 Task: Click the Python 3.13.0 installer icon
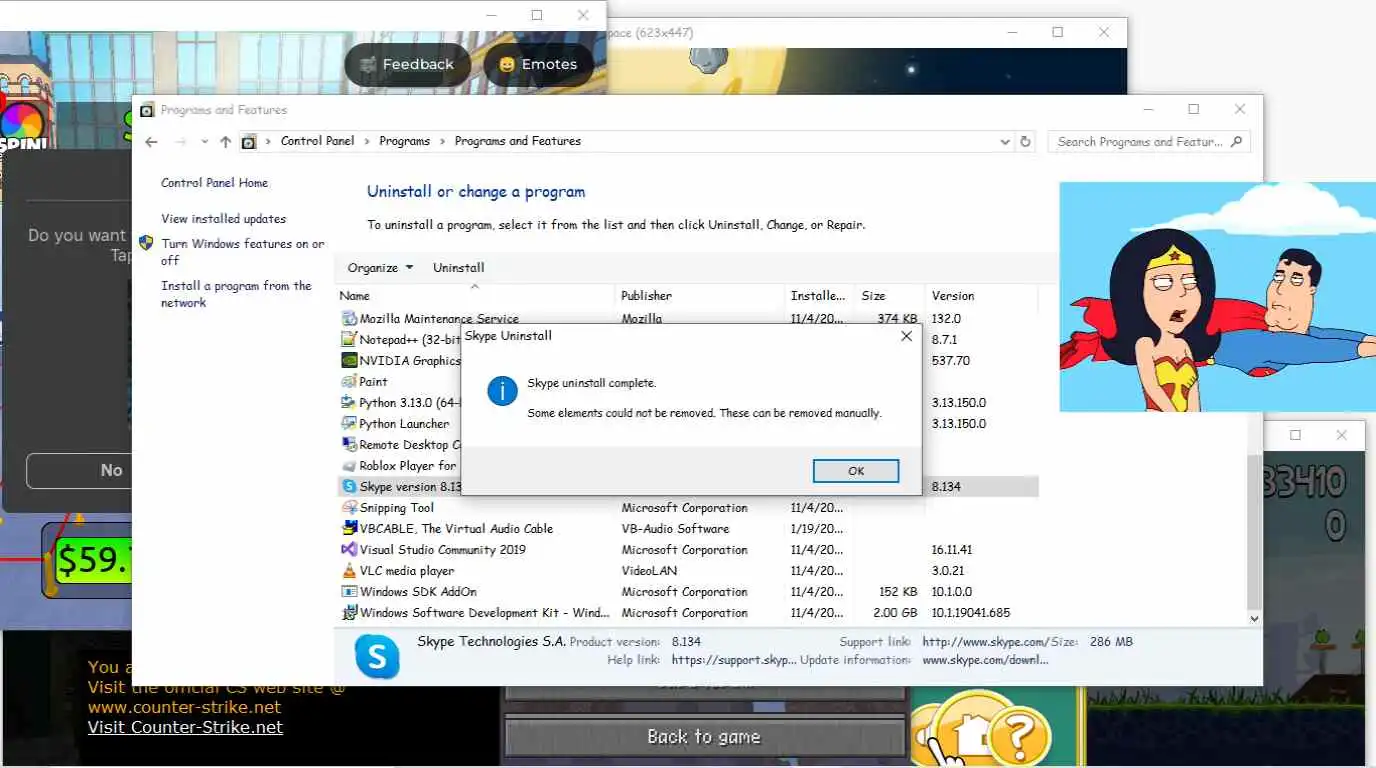point(349,403)
